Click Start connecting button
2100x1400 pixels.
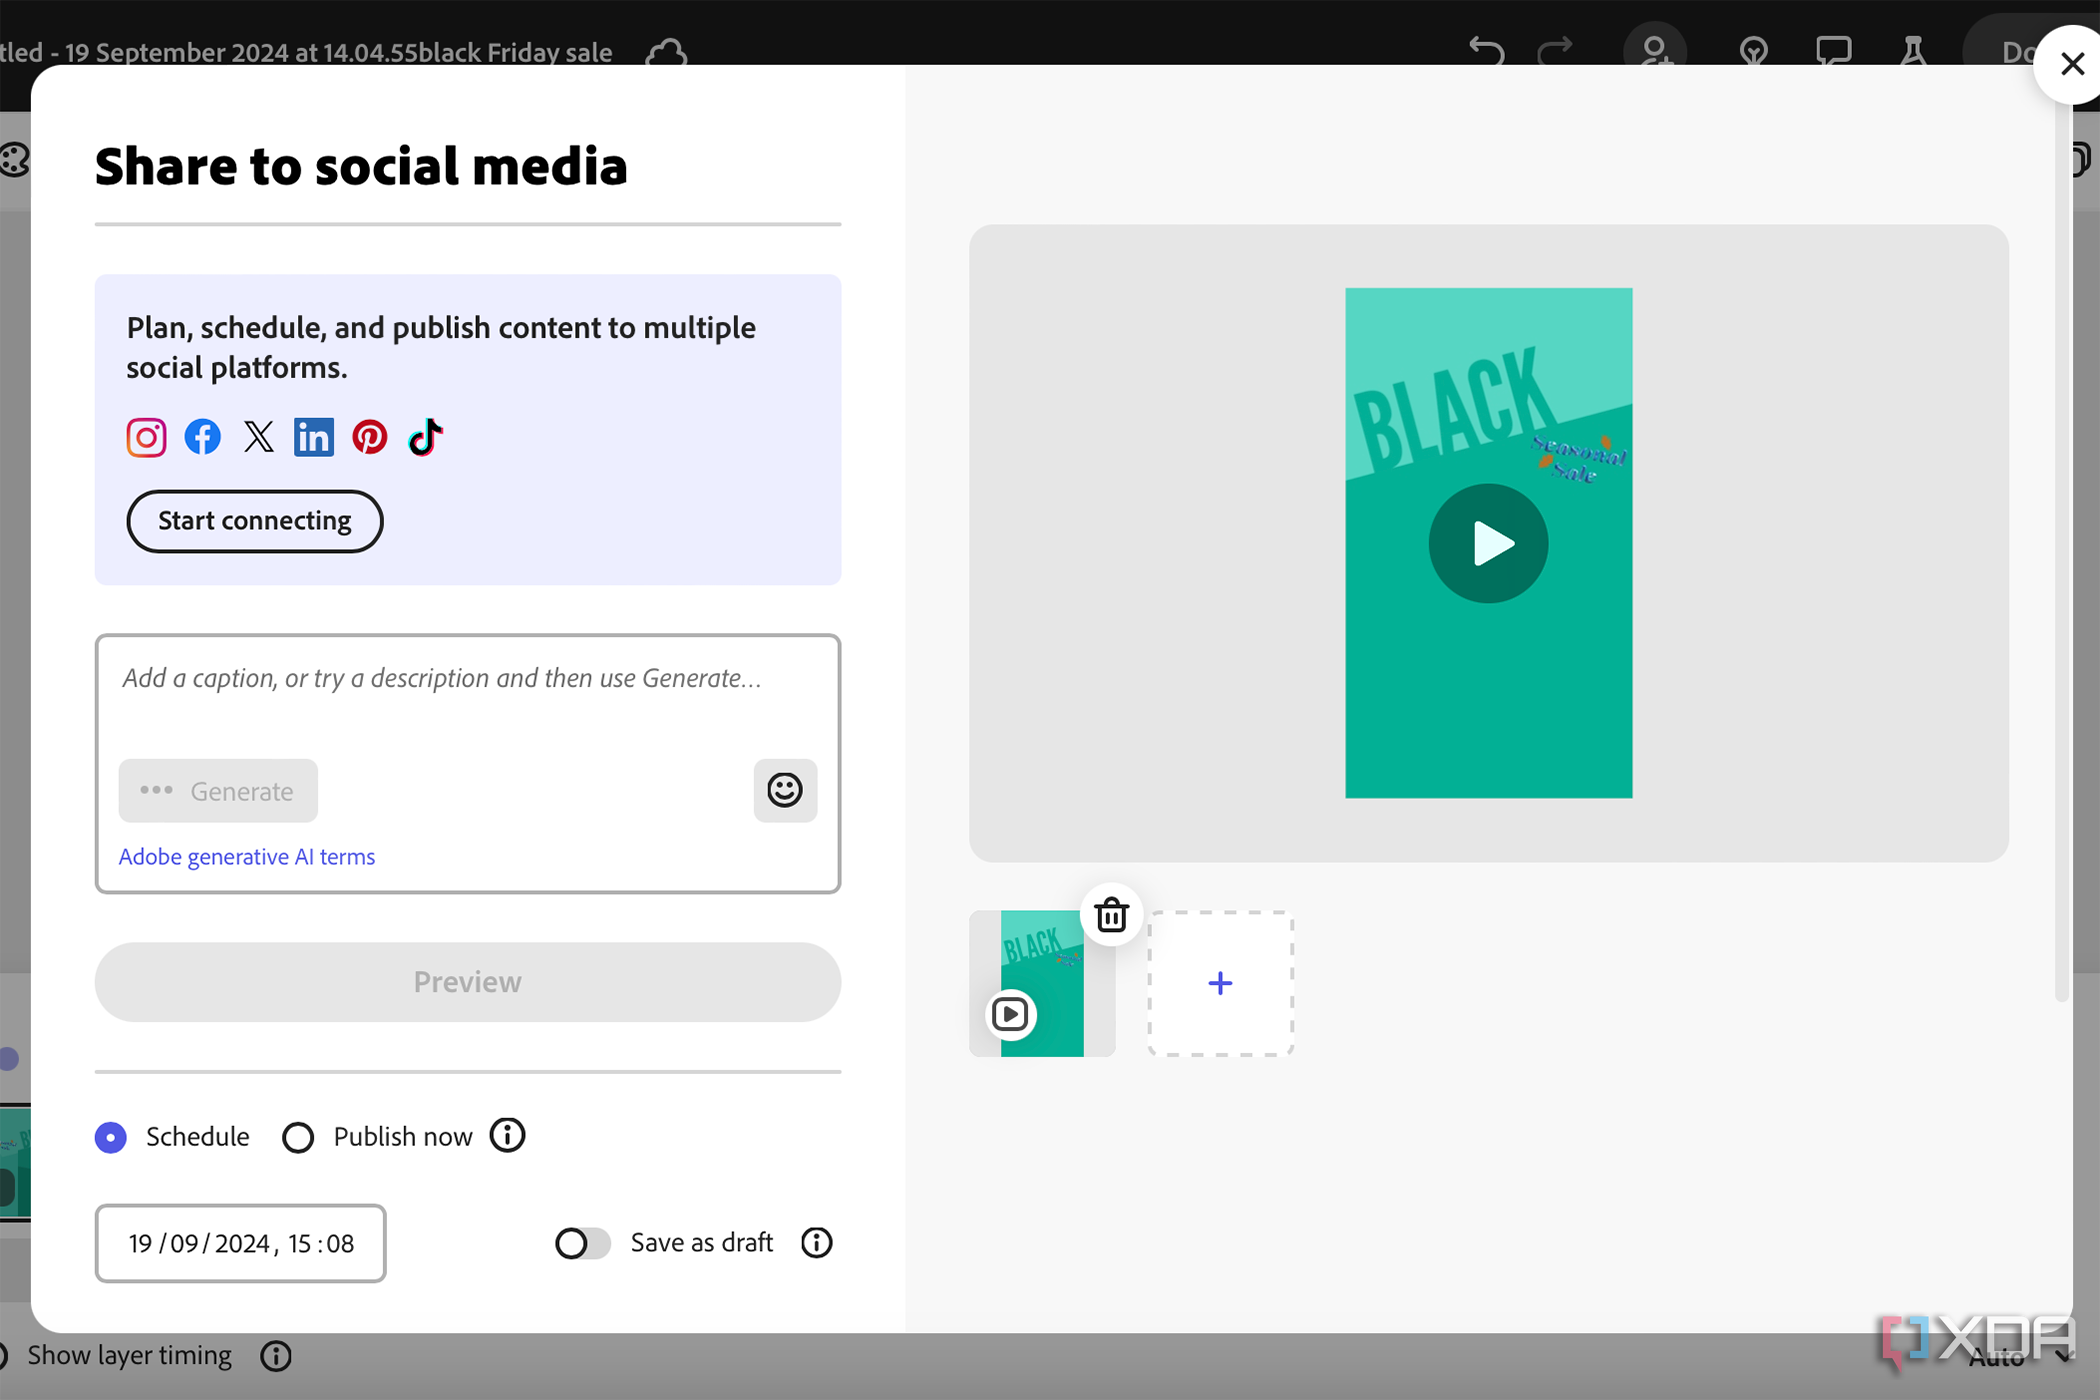pos(253,520)
